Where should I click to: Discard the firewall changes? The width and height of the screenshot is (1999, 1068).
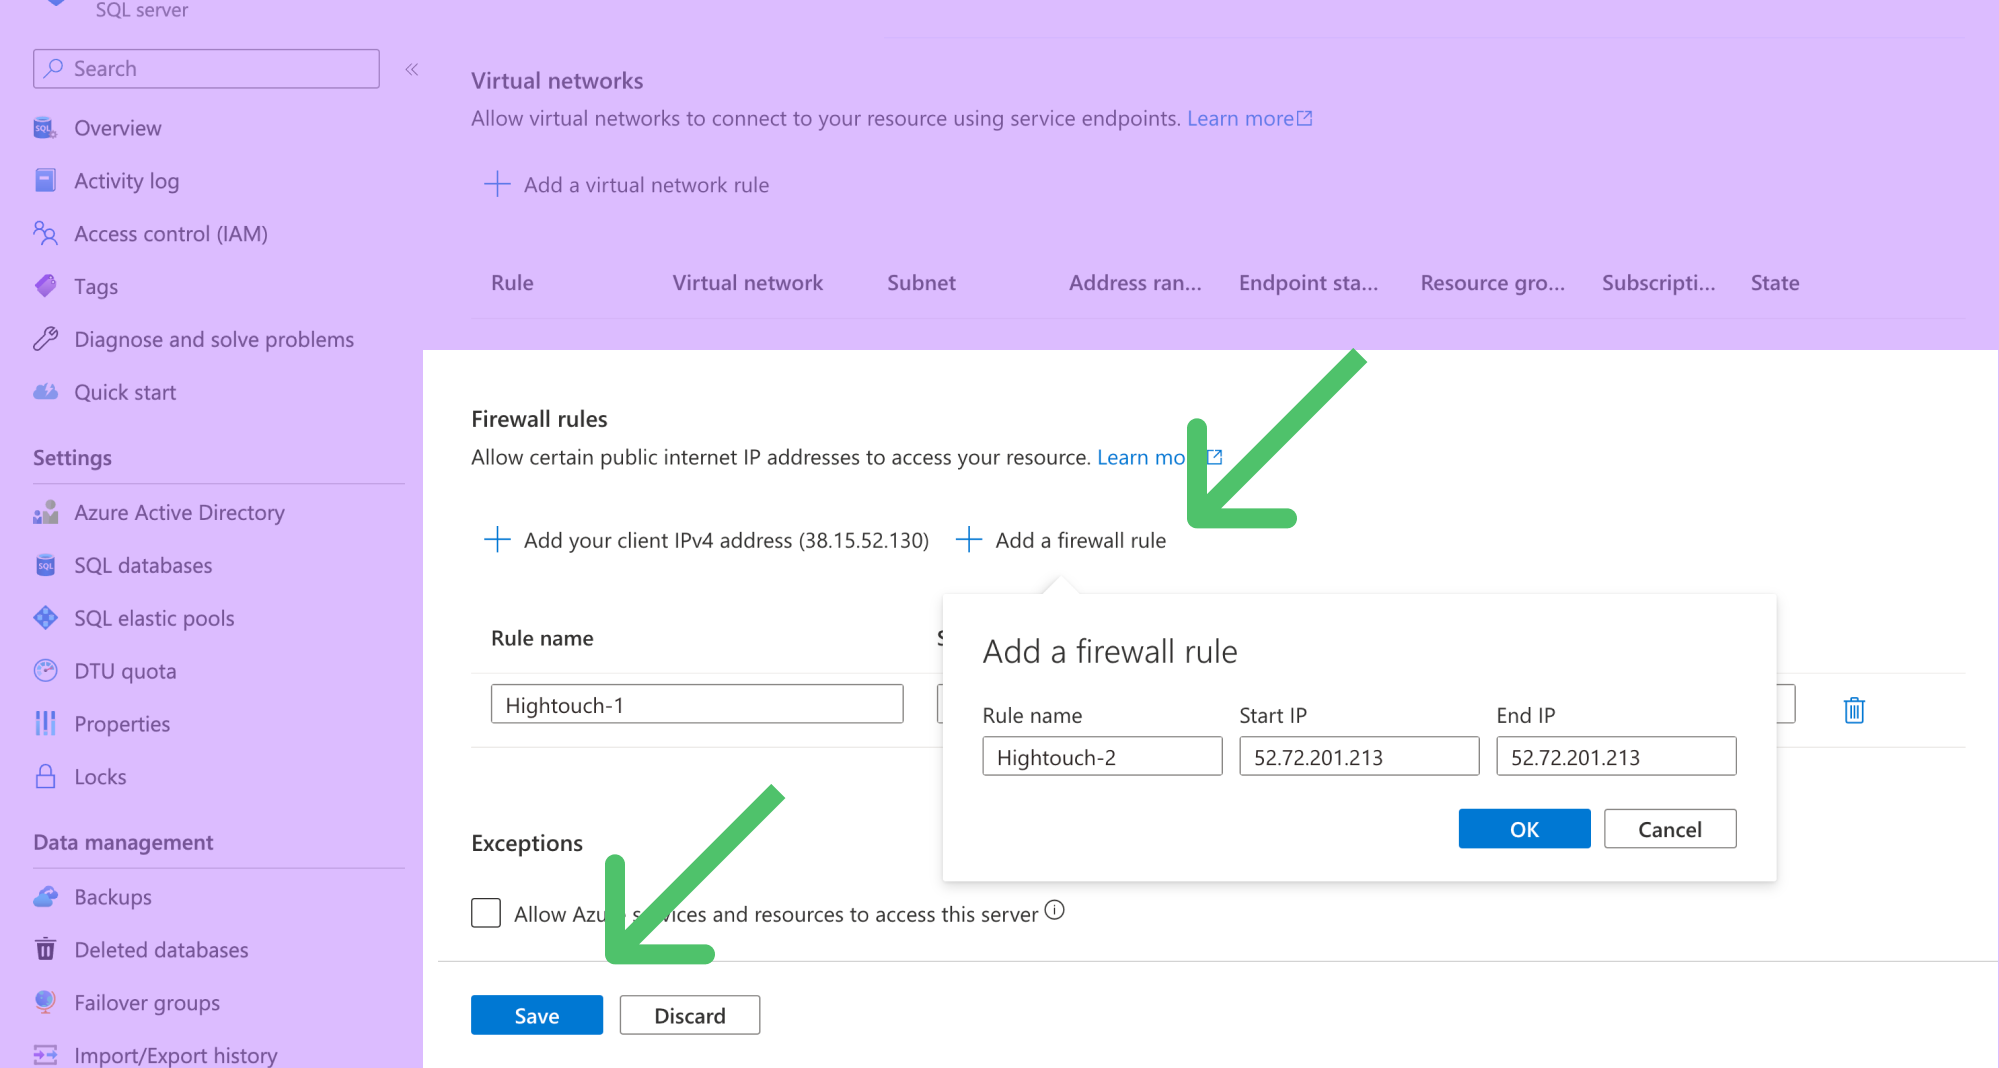(690, 1015)
